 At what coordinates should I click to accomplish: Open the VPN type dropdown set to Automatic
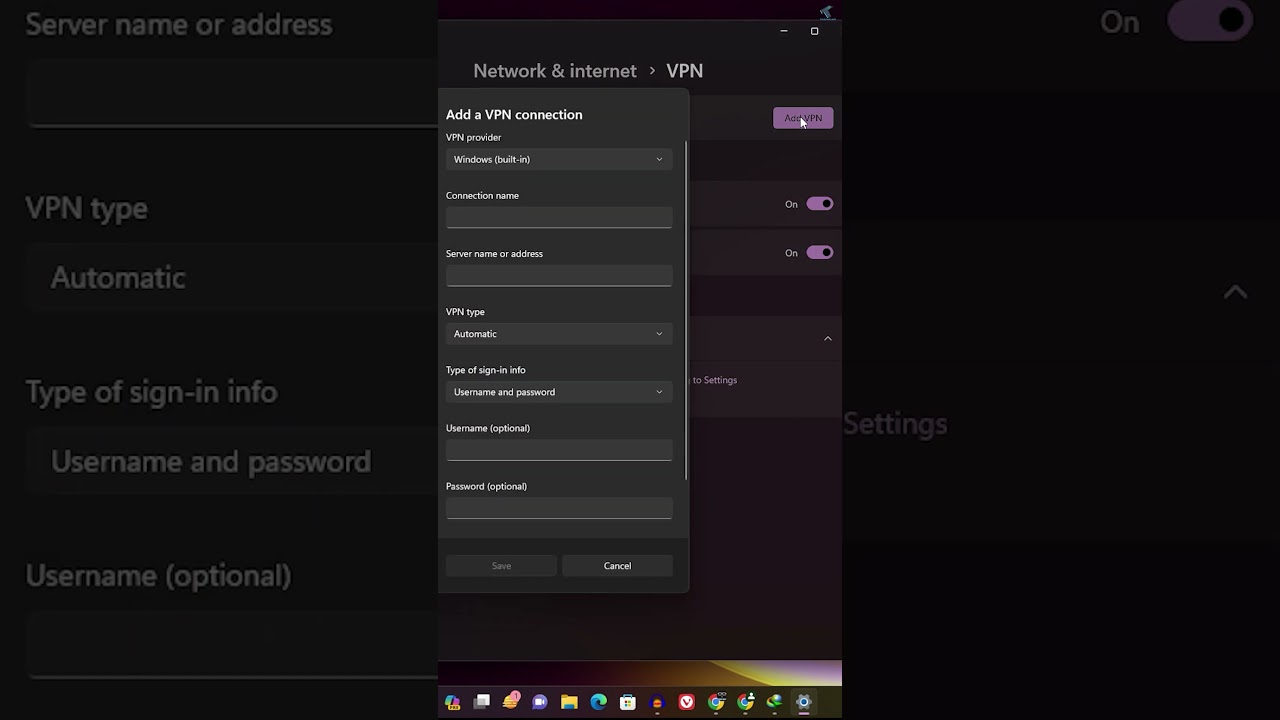click(559, 334)
